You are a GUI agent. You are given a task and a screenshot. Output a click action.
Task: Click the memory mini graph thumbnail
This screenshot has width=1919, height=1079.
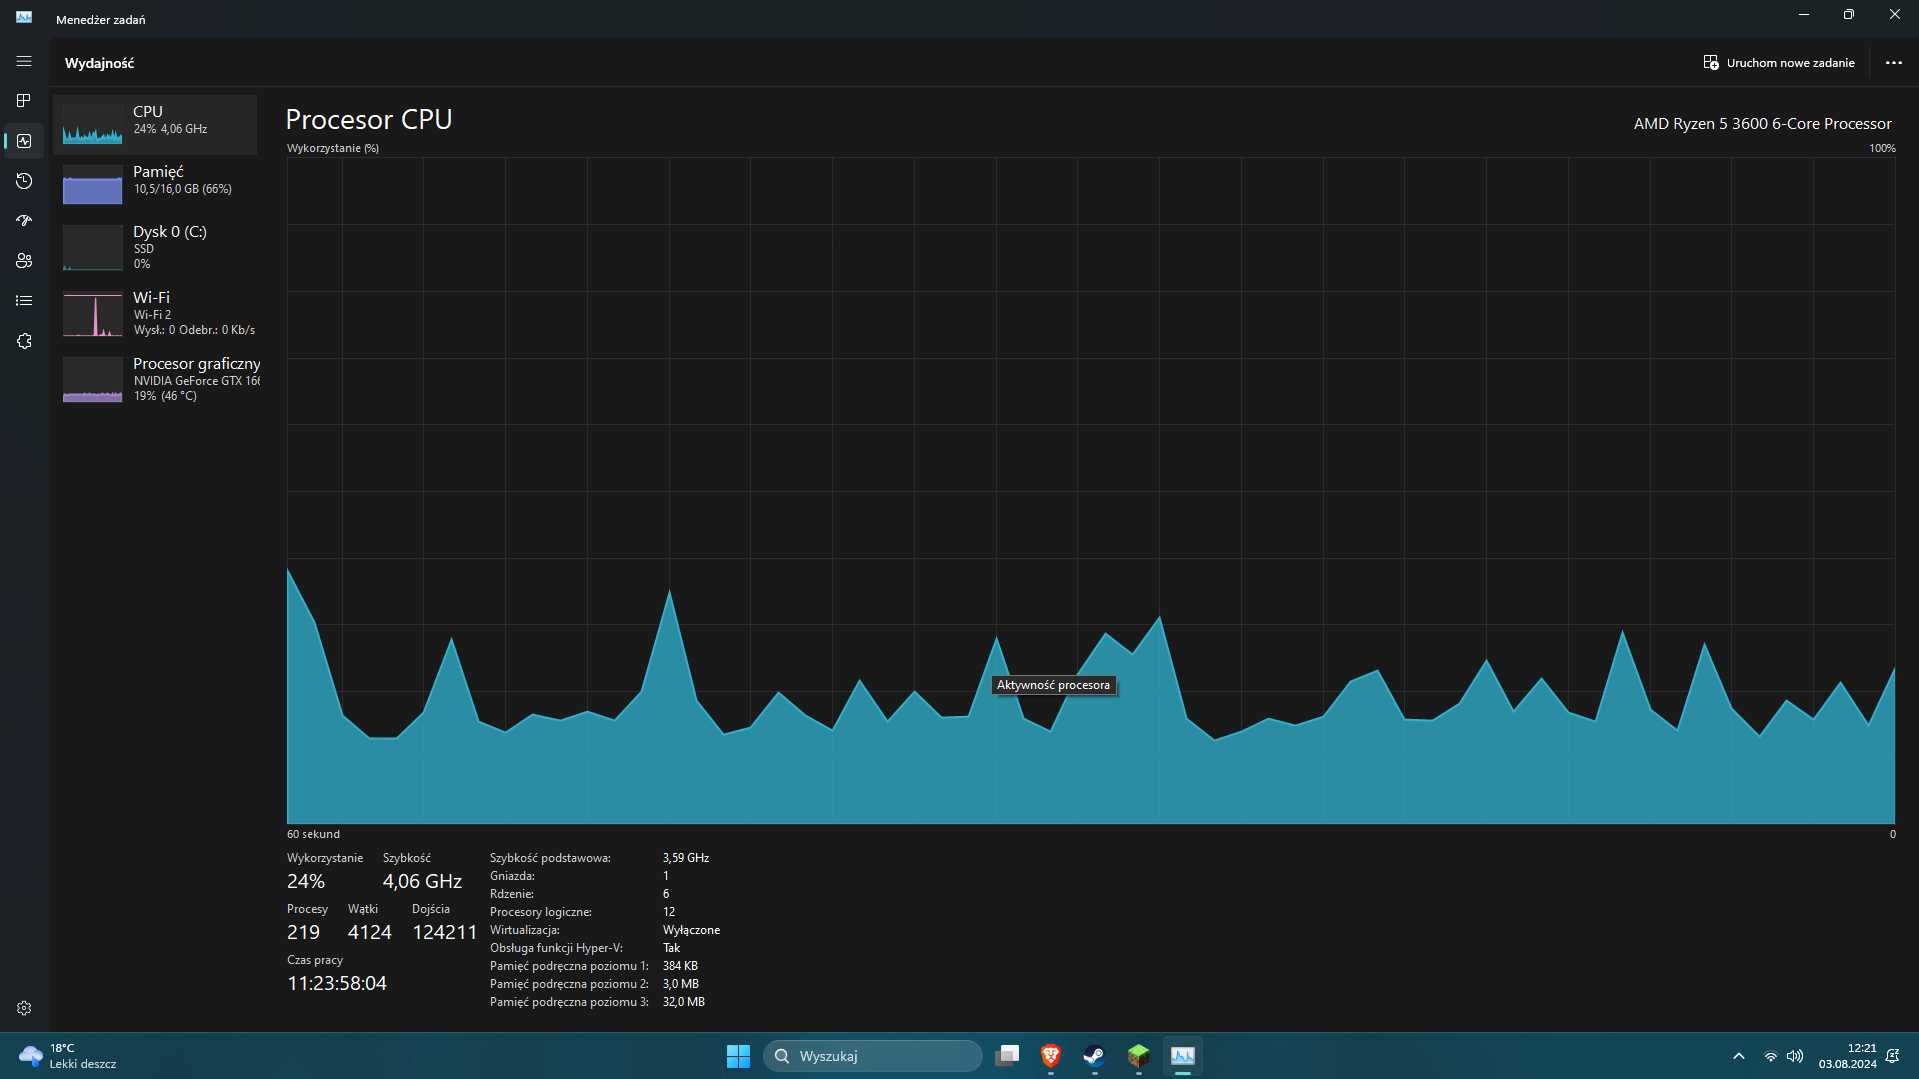[93, 184]
